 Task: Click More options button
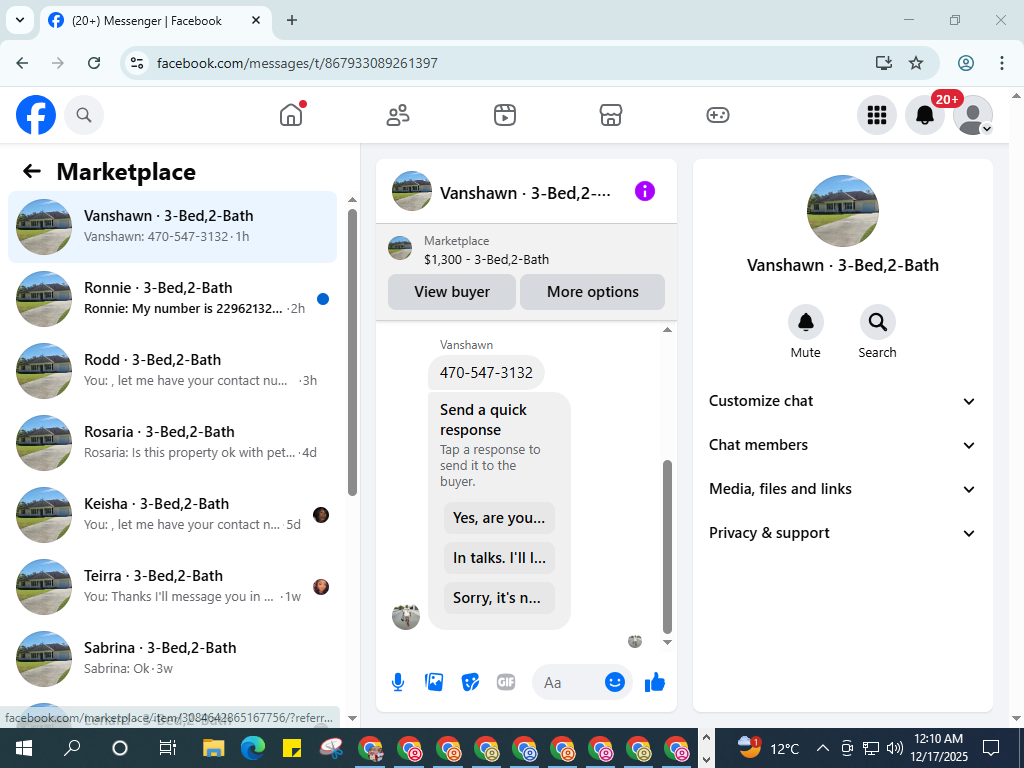pos(592,292)
